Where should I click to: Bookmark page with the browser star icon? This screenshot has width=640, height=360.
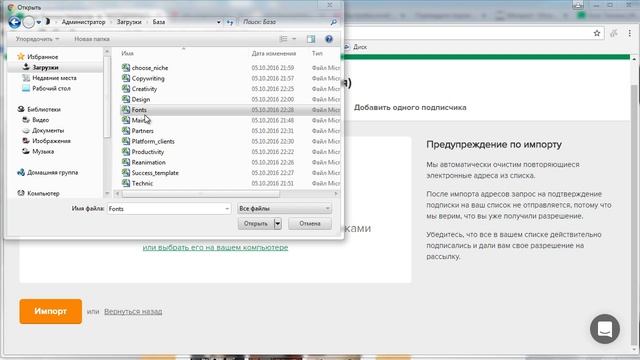(x=597, y=33)
